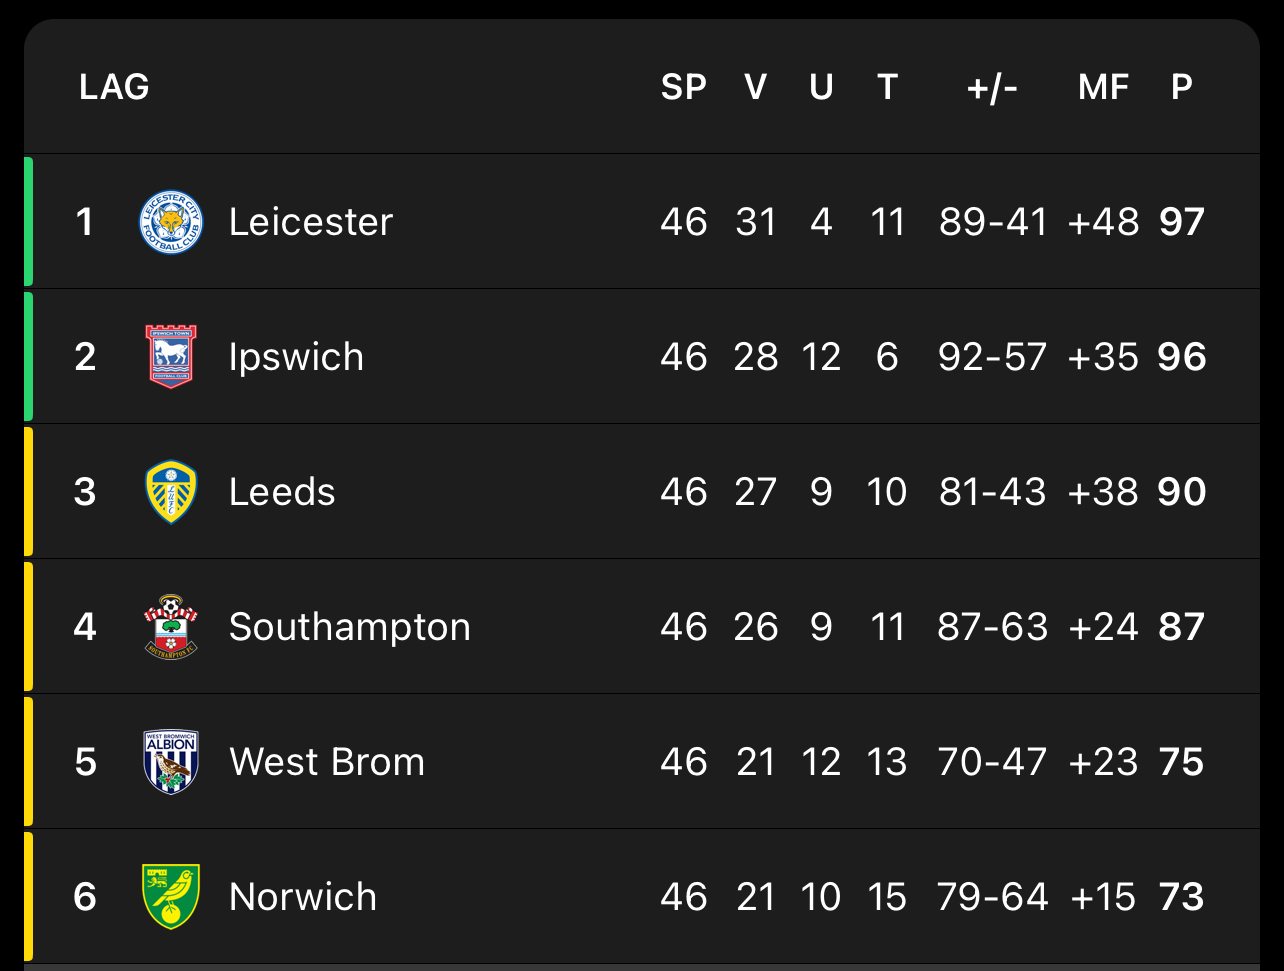The image size is (1284, 971).
Task: Select the Southampton team name
Action: pyautogui.click(x=349, y=627)
